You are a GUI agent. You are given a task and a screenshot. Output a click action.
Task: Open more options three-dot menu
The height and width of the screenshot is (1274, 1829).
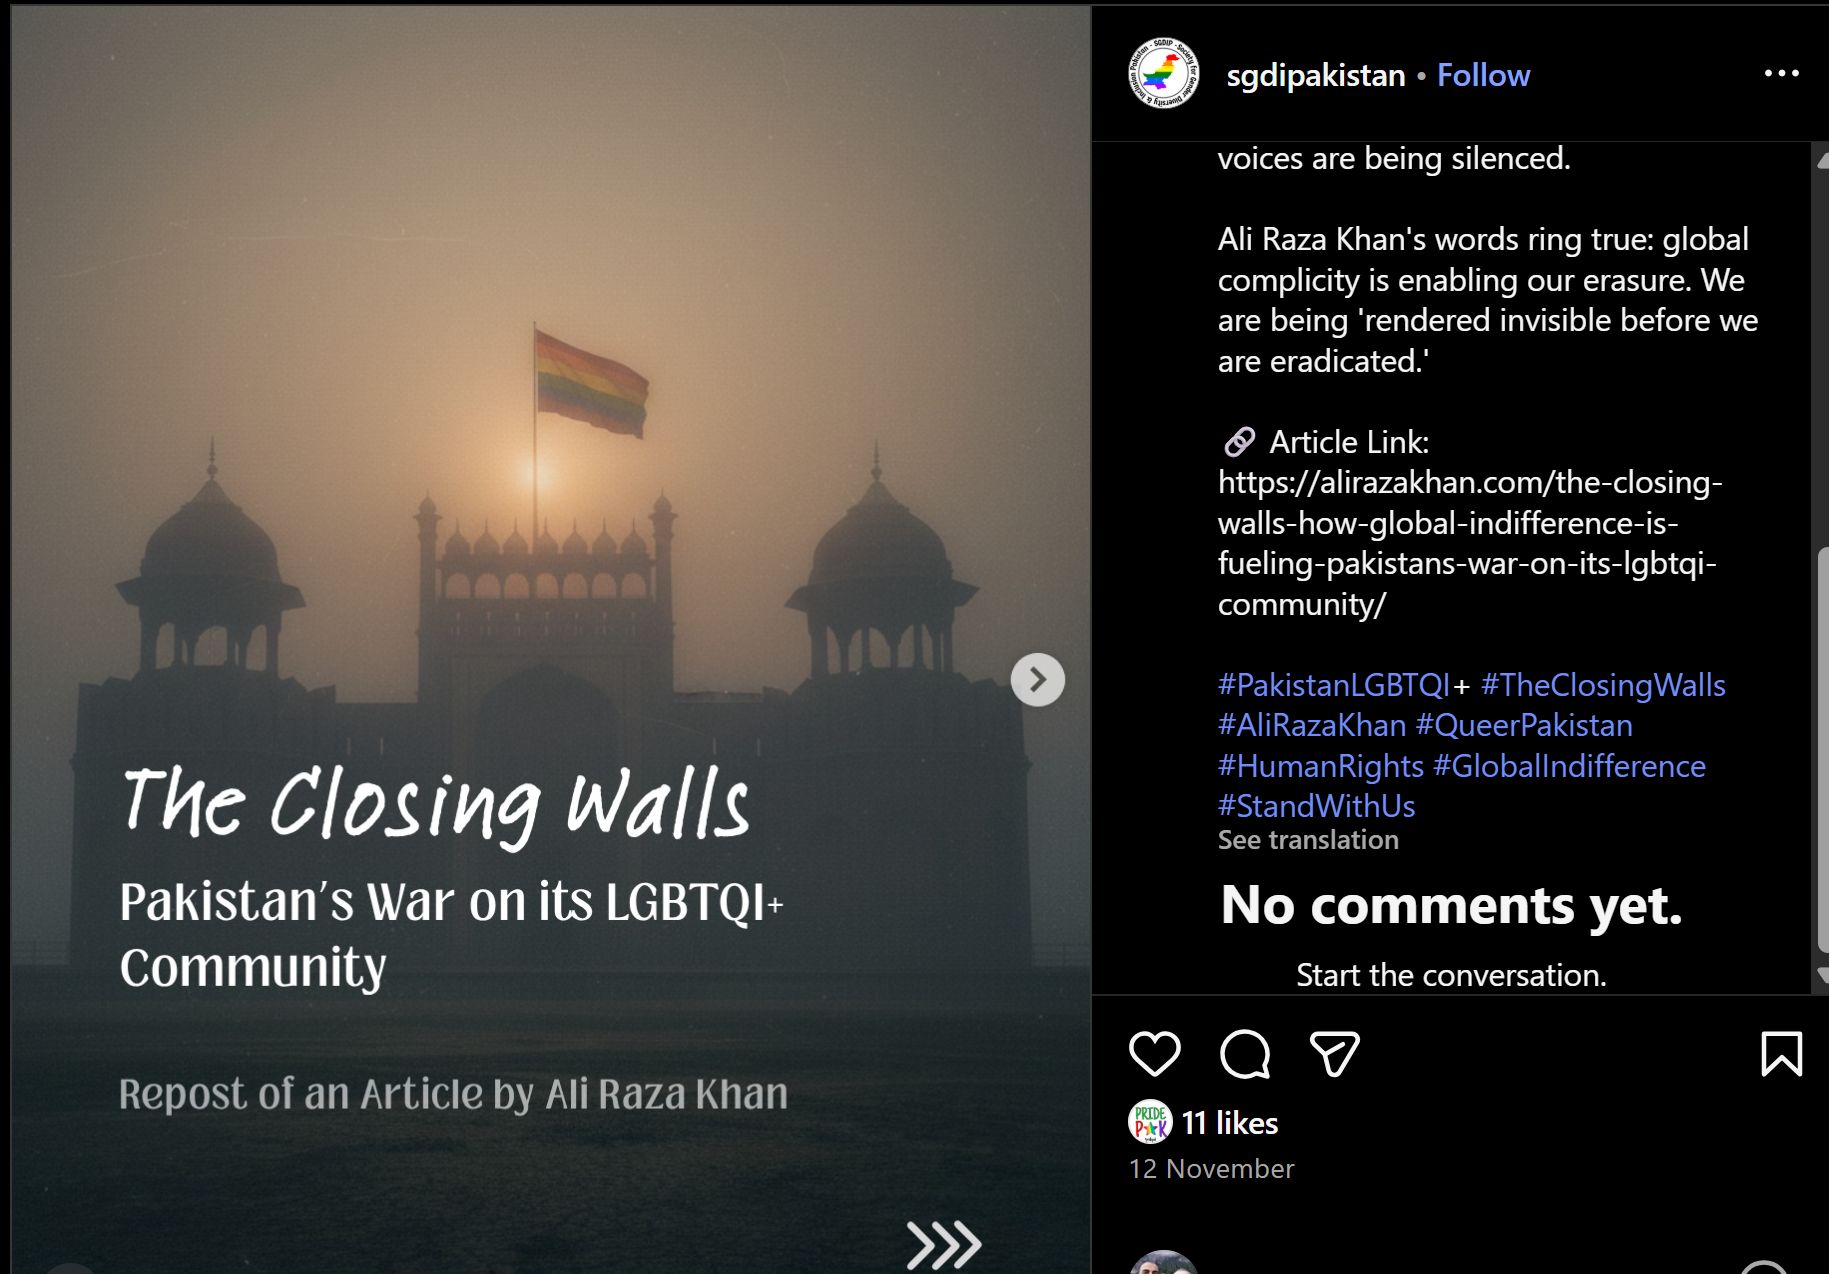coord(1781,74)
